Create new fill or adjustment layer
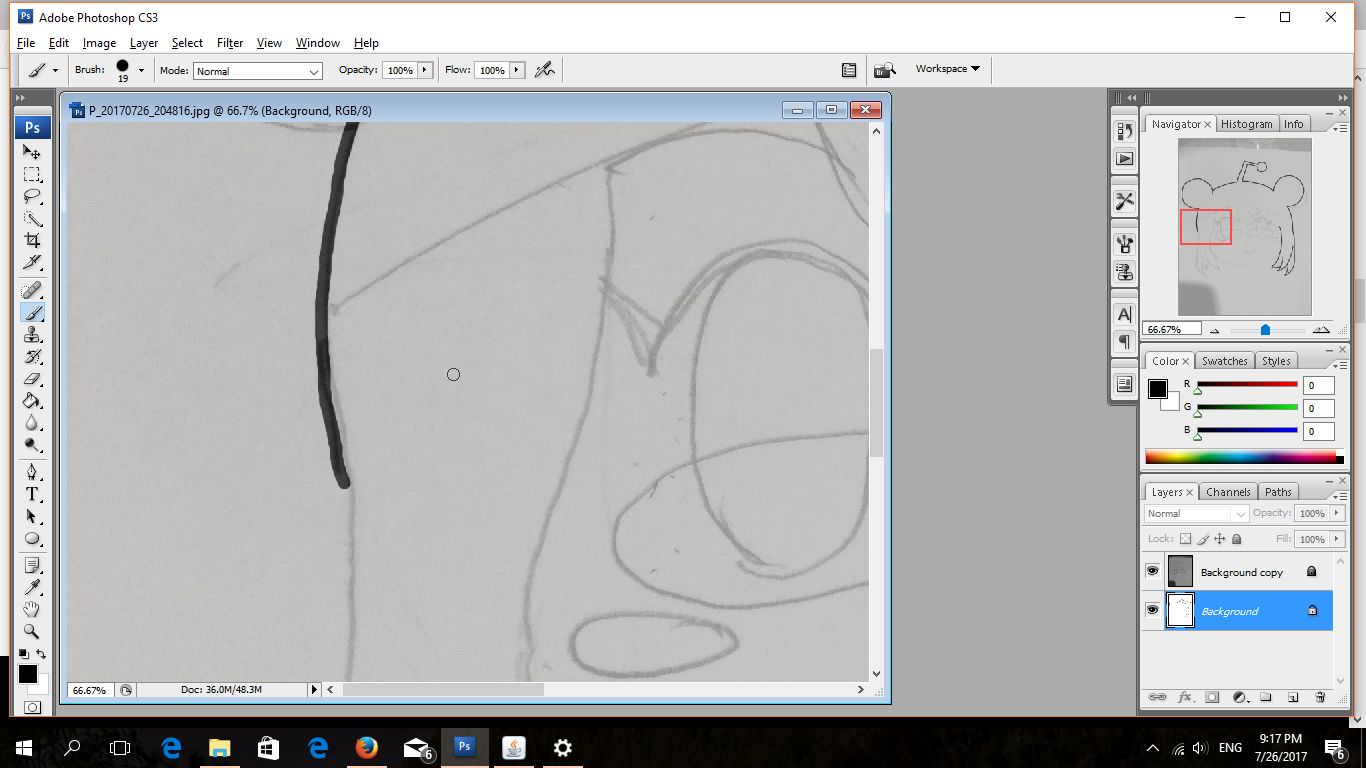Image resolution: width=1366 pixels, height=768 pixels. pos(1239,697)
